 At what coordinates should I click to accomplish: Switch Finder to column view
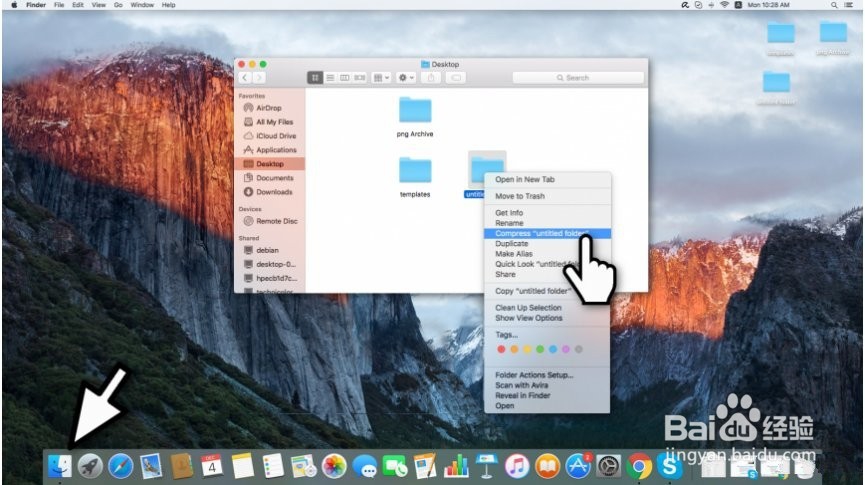(345, 78)
